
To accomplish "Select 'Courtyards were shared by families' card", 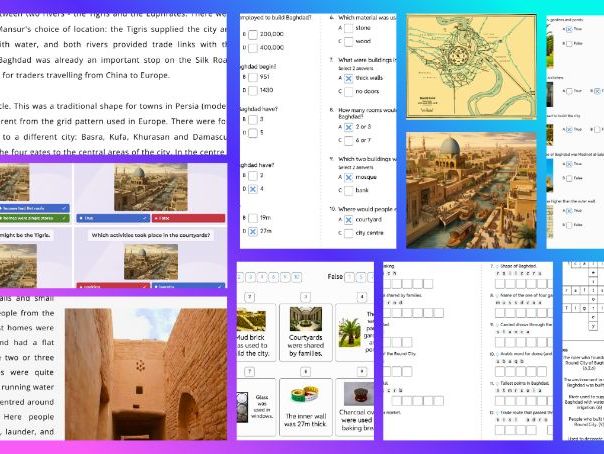I will point(306,332).
